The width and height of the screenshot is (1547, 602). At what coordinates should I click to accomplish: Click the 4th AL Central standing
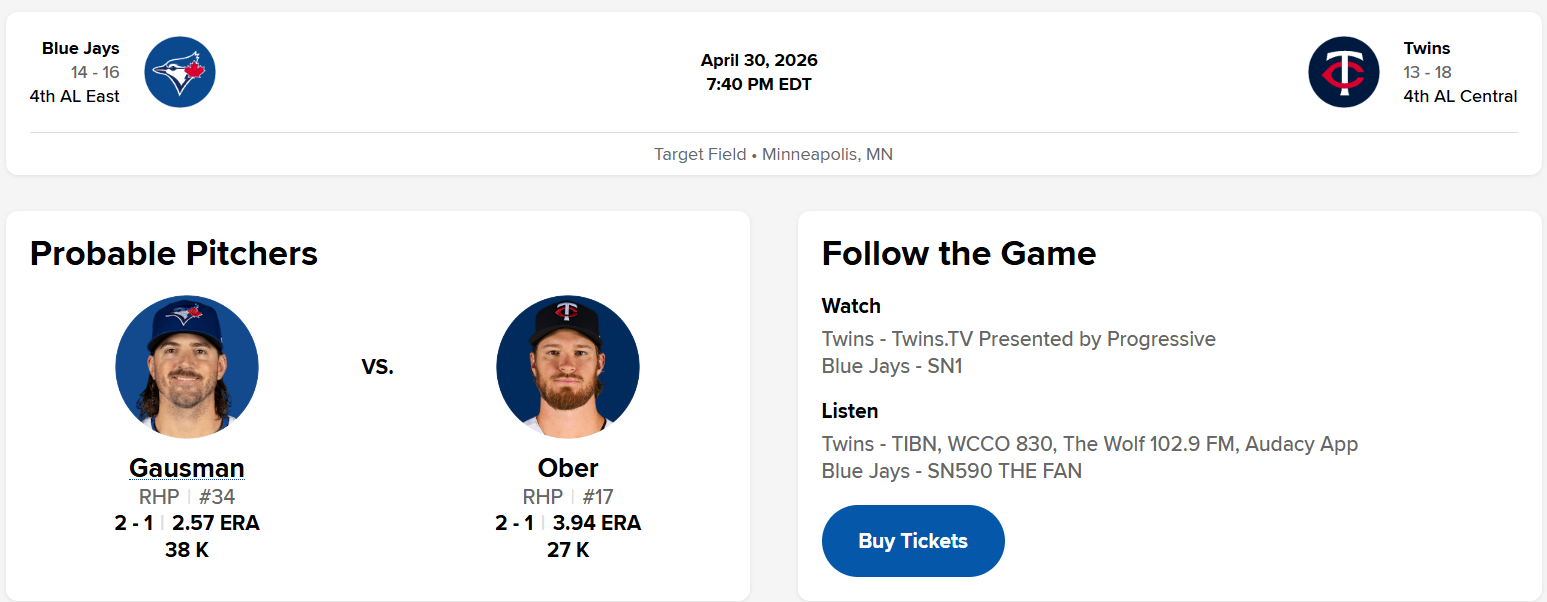(x=1460, y=96)
